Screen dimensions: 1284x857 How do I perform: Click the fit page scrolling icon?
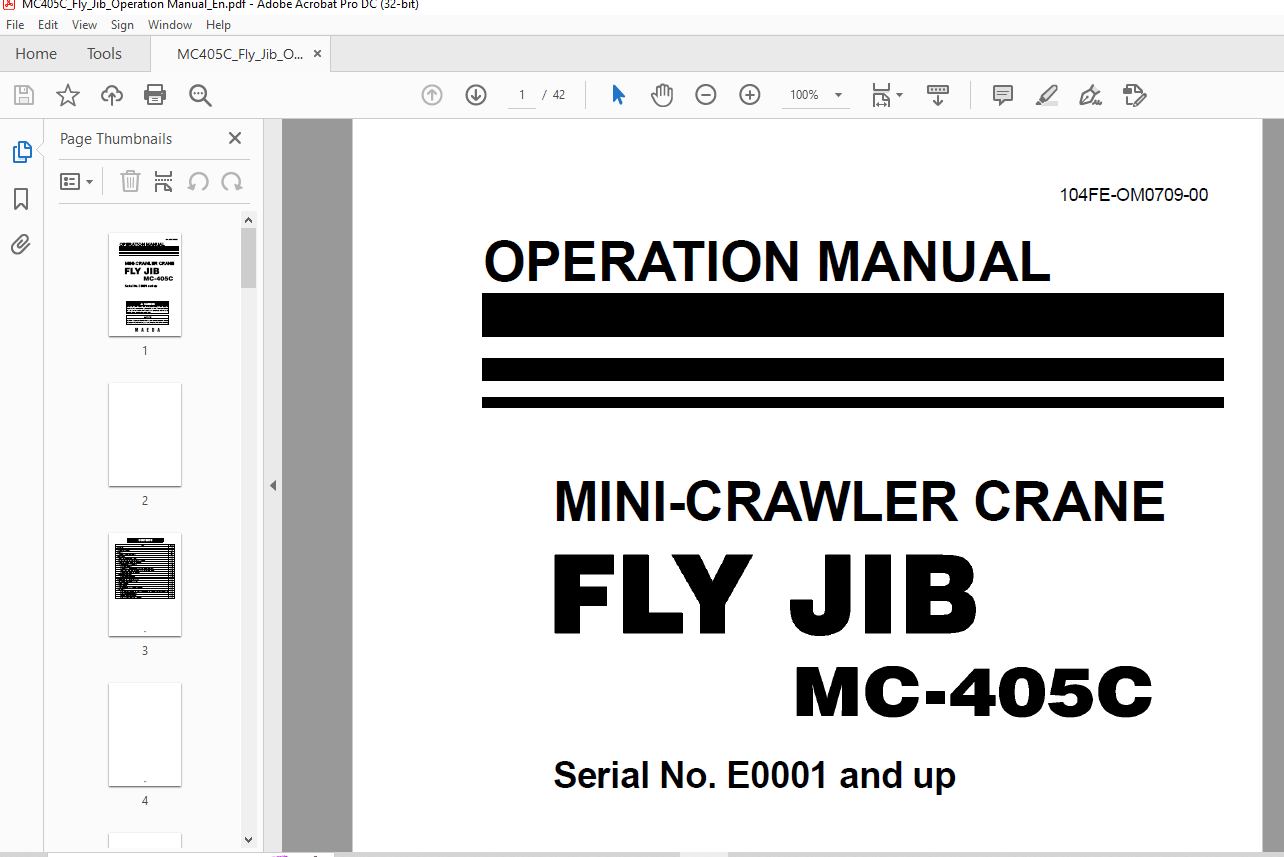point(881,95)
